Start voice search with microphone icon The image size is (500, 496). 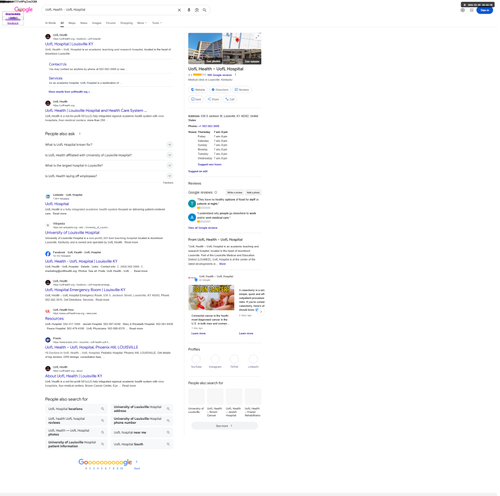coord(189,10)
